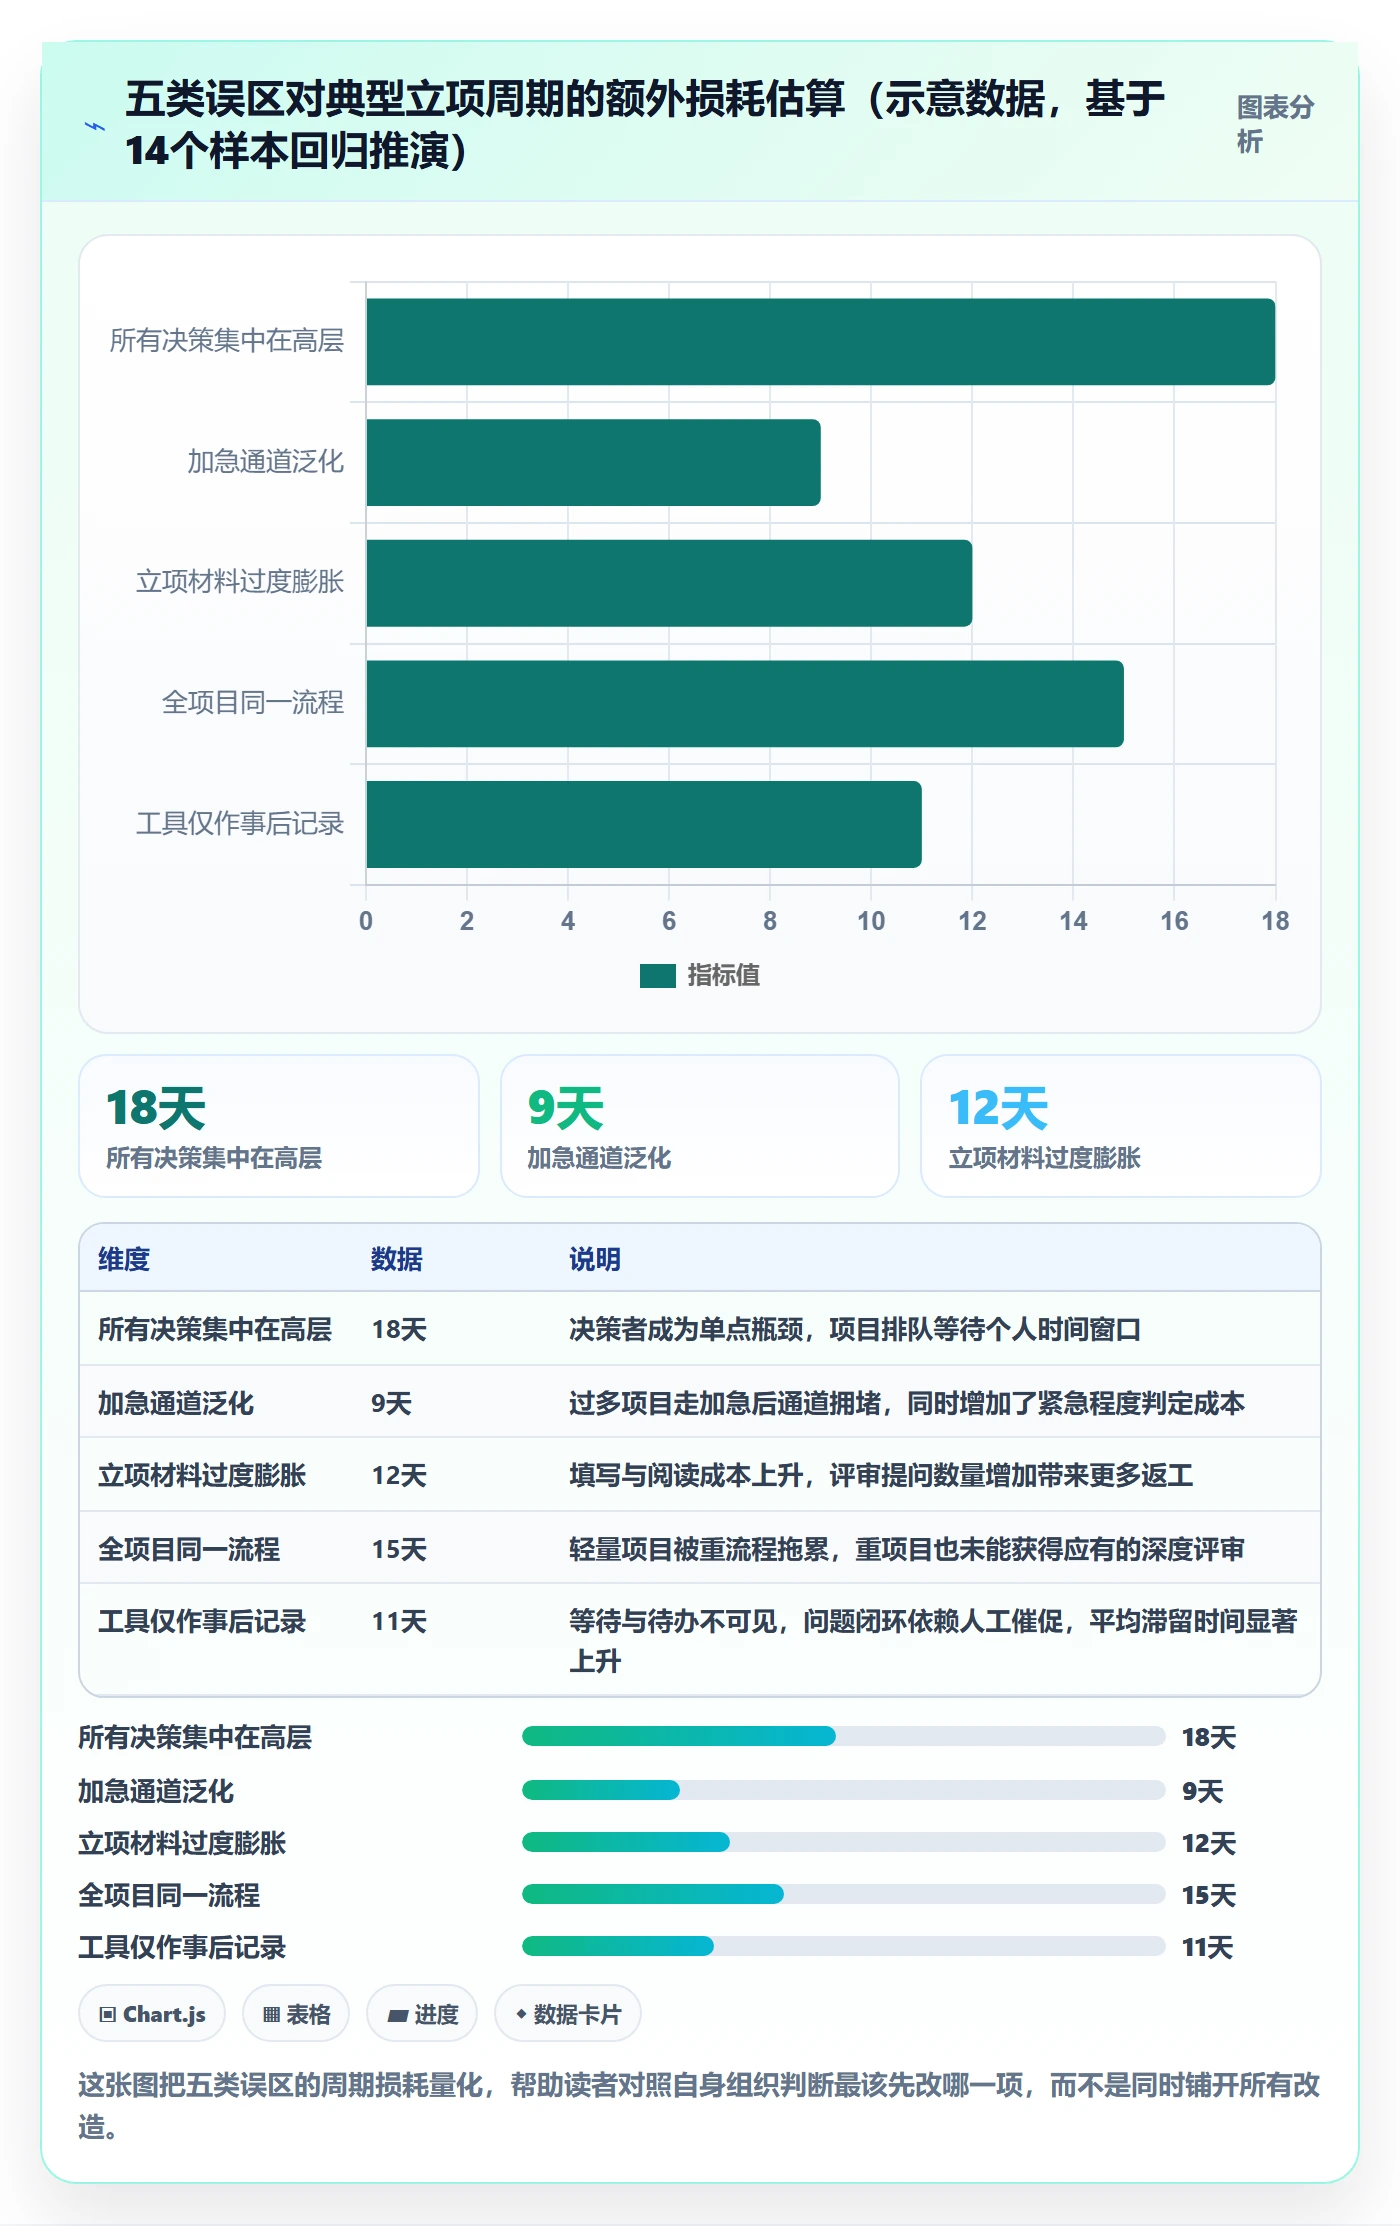
Task: Click the diamond icon in 数据卡片 tag
Action: coord(521,2015)
